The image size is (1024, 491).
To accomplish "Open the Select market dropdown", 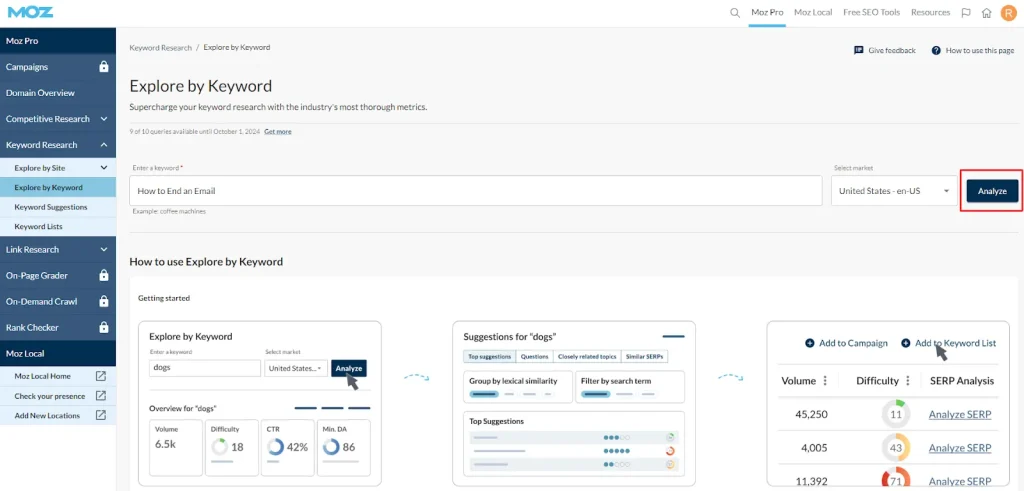I will tap(895, 191).
